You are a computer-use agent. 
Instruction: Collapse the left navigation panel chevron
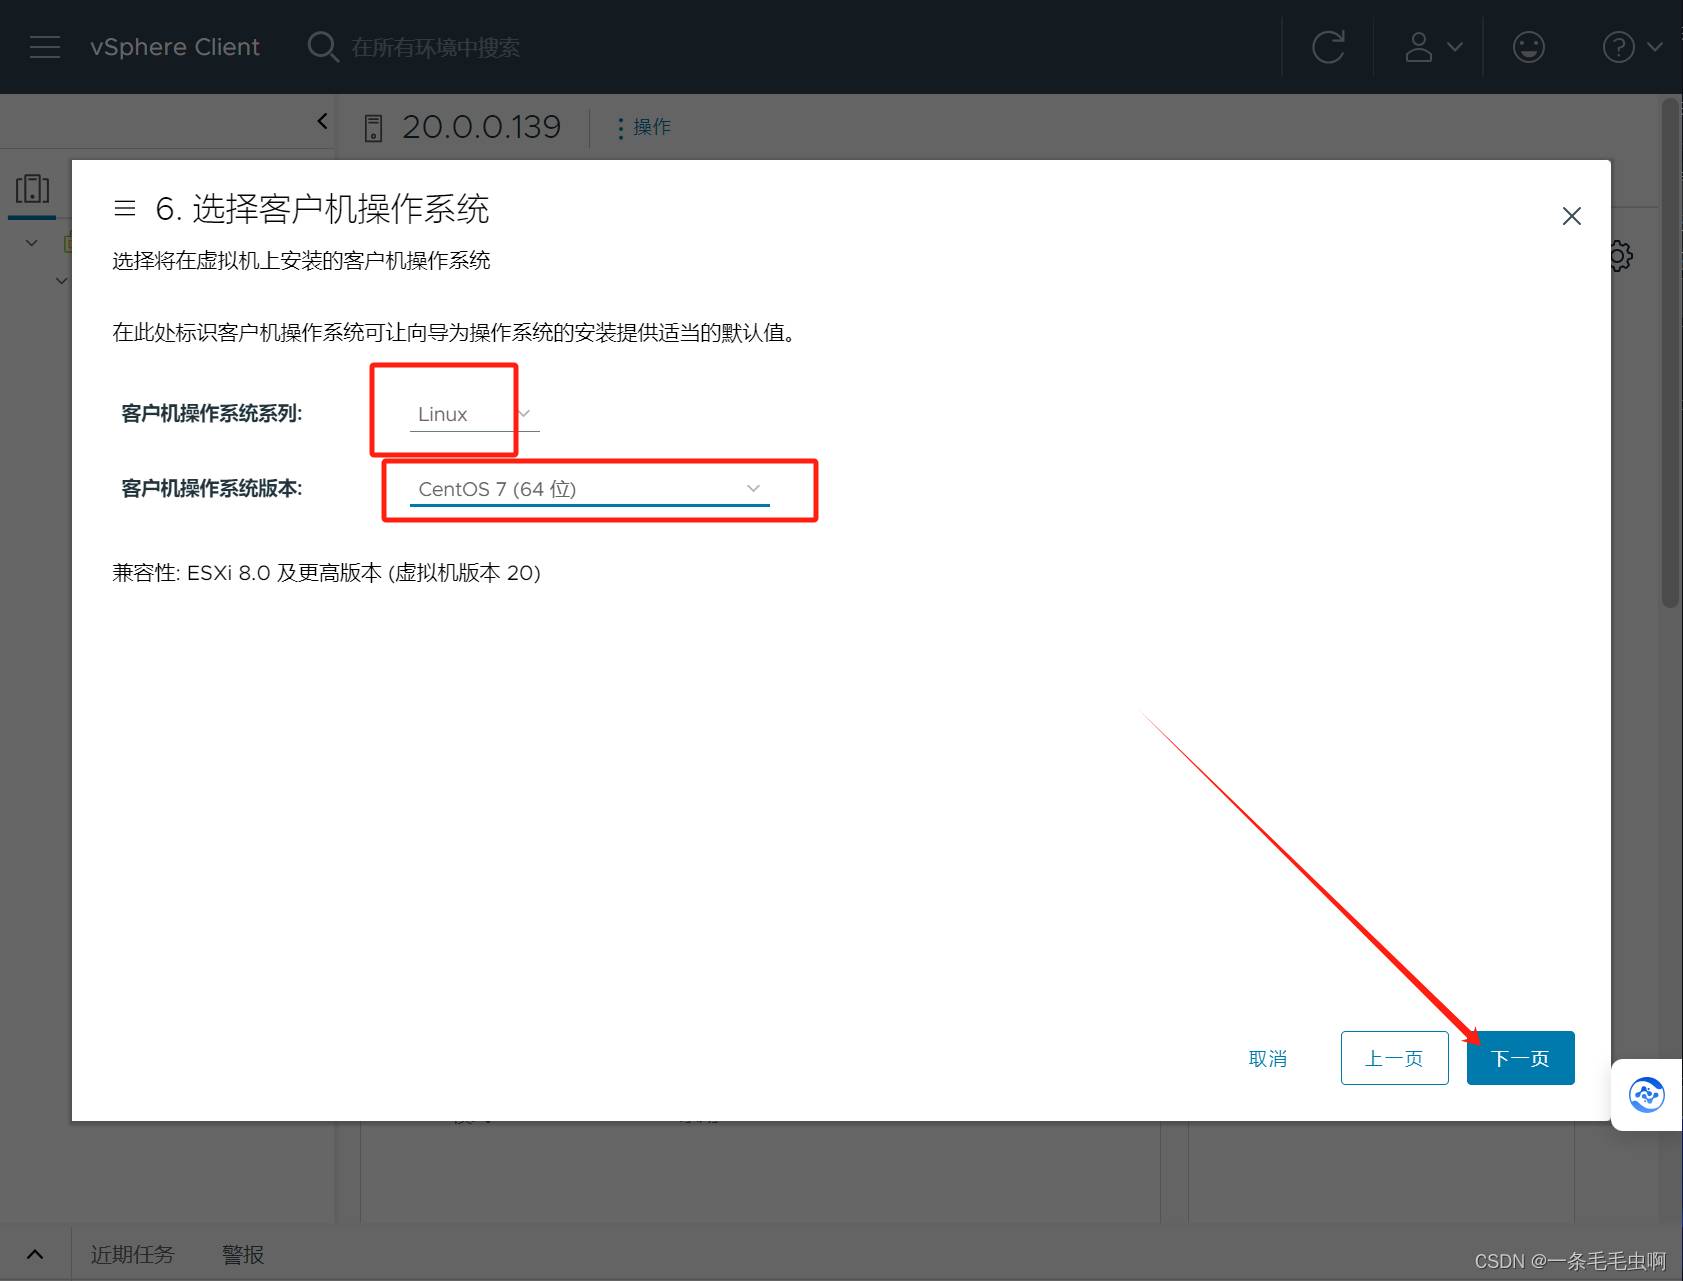tap(322, 122)
